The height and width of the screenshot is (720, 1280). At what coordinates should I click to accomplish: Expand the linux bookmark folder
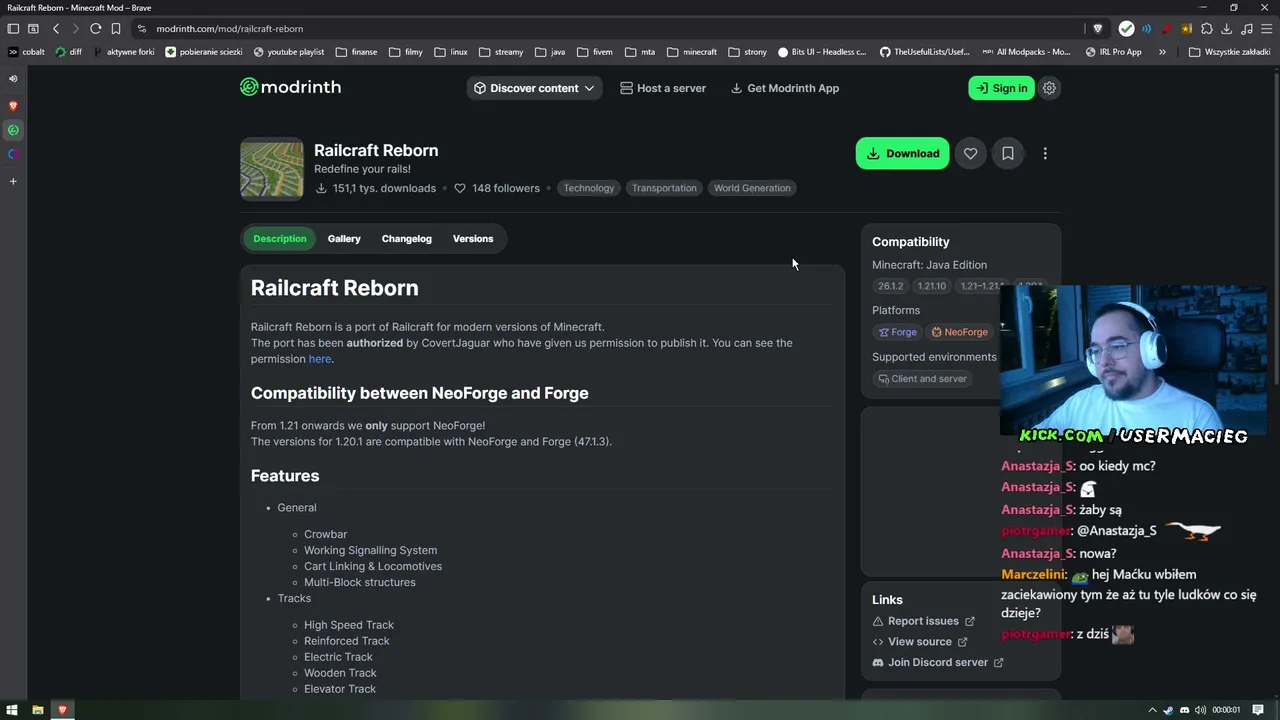(x=451, y=52)
